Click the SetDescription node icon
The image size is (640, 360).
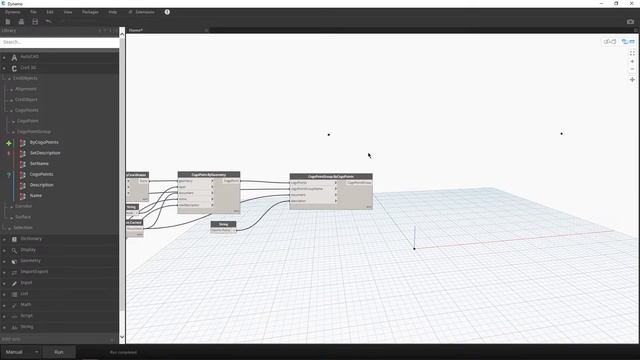[22, 153]
